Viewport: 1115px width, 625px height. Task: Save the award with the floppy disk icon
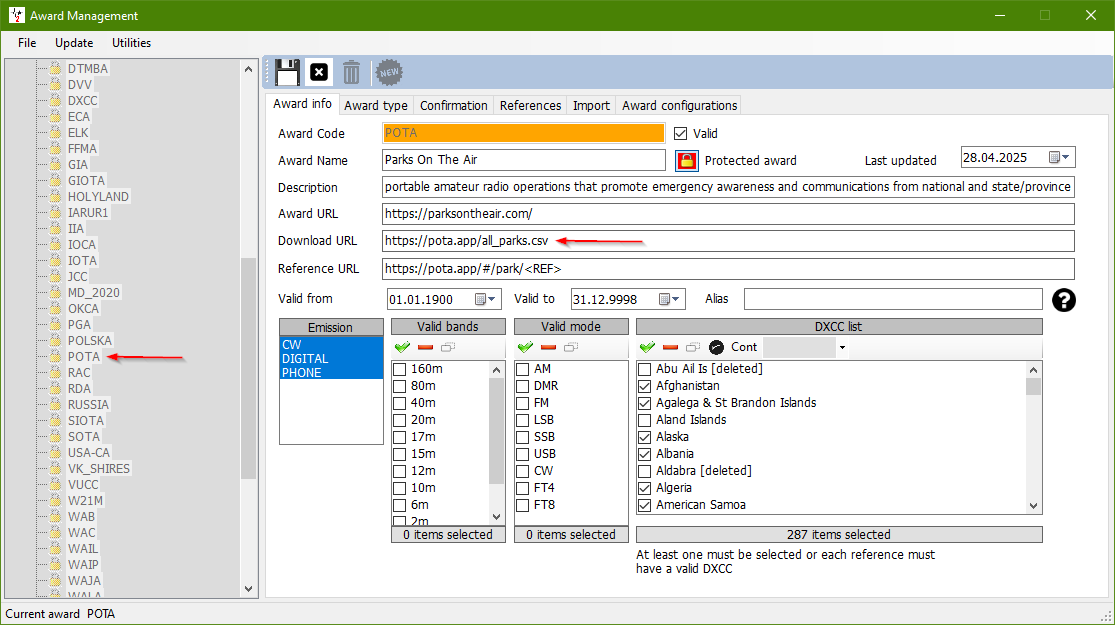[x=287, y=73]
